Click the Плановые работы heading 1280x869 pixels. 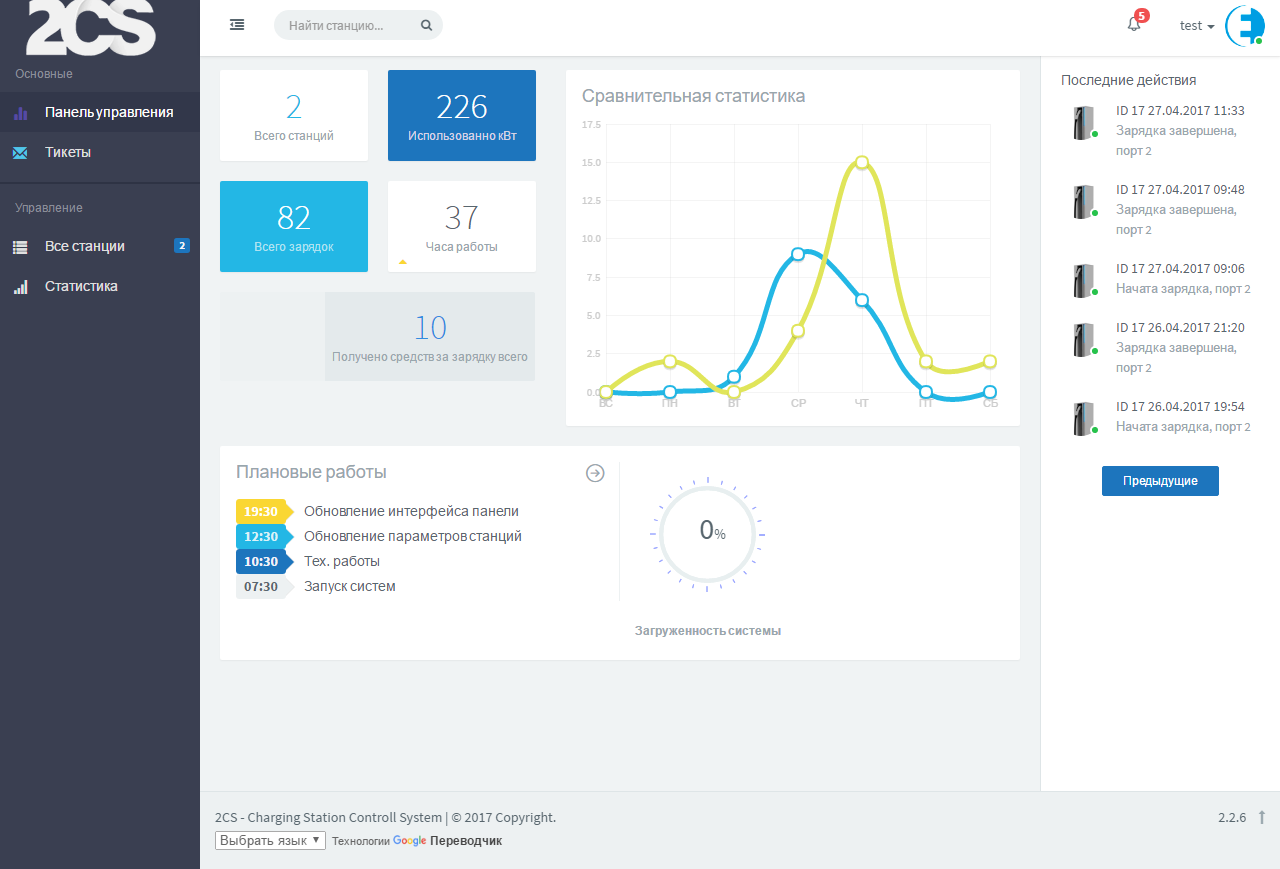tap(311, 472)
